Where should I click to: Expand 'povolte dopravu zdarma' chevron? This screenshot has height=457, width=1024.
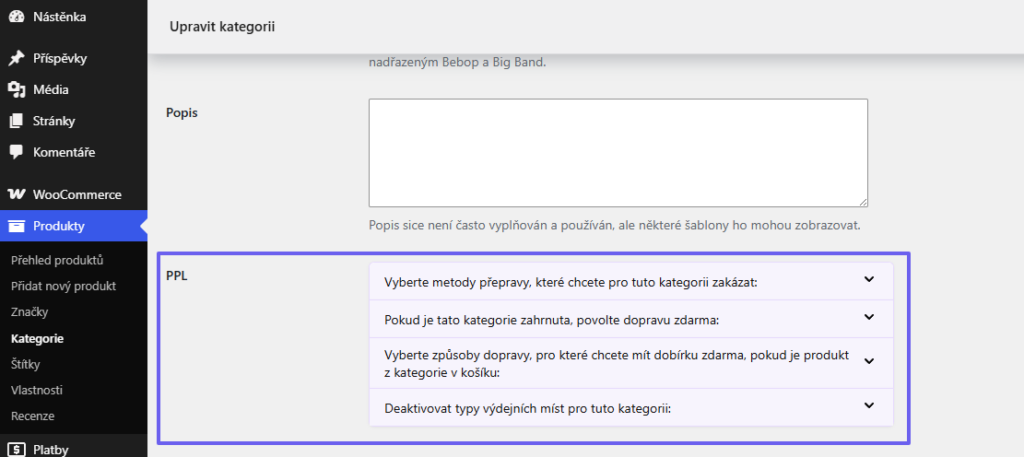coord(869,317)
